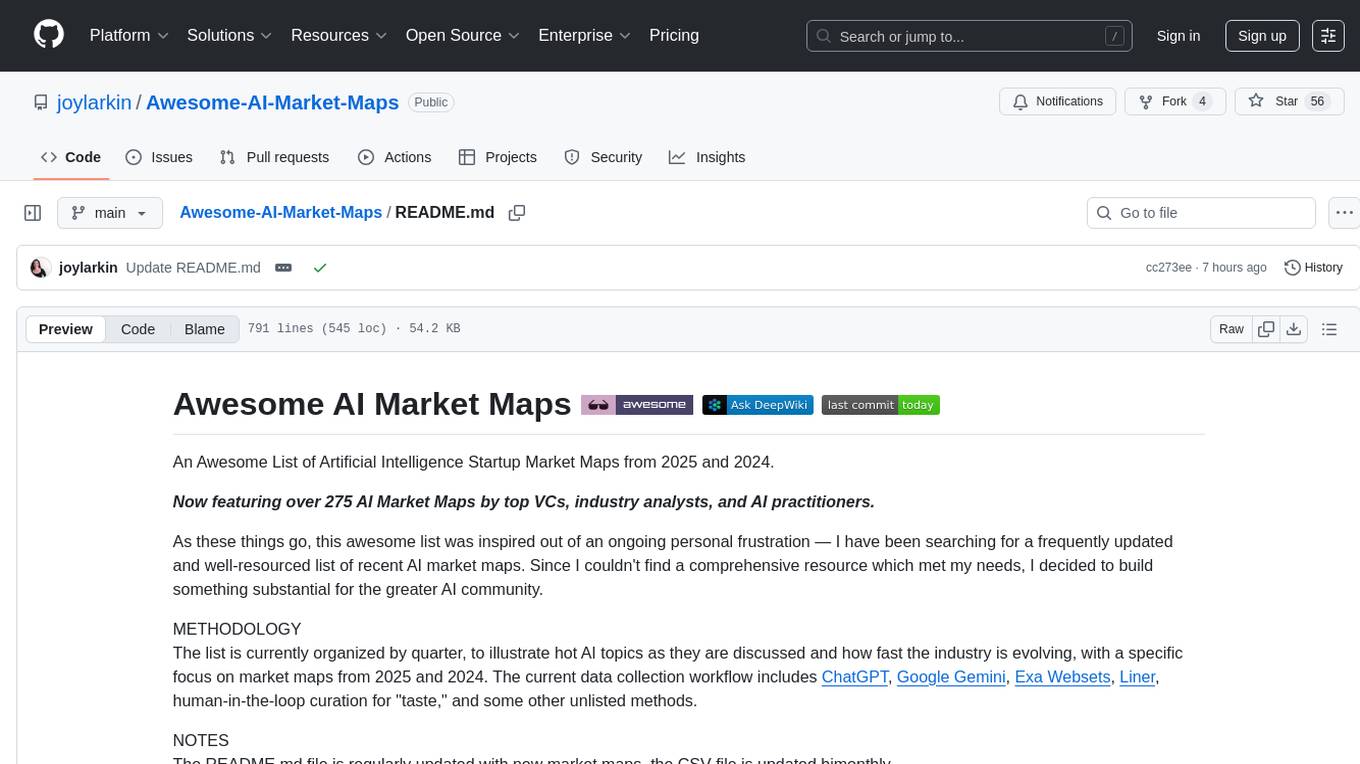The width and height of the screenshot is (1360, 764).
Task: Switch to Code view of file
Action: pyautogui.click(x=138, y=329)
